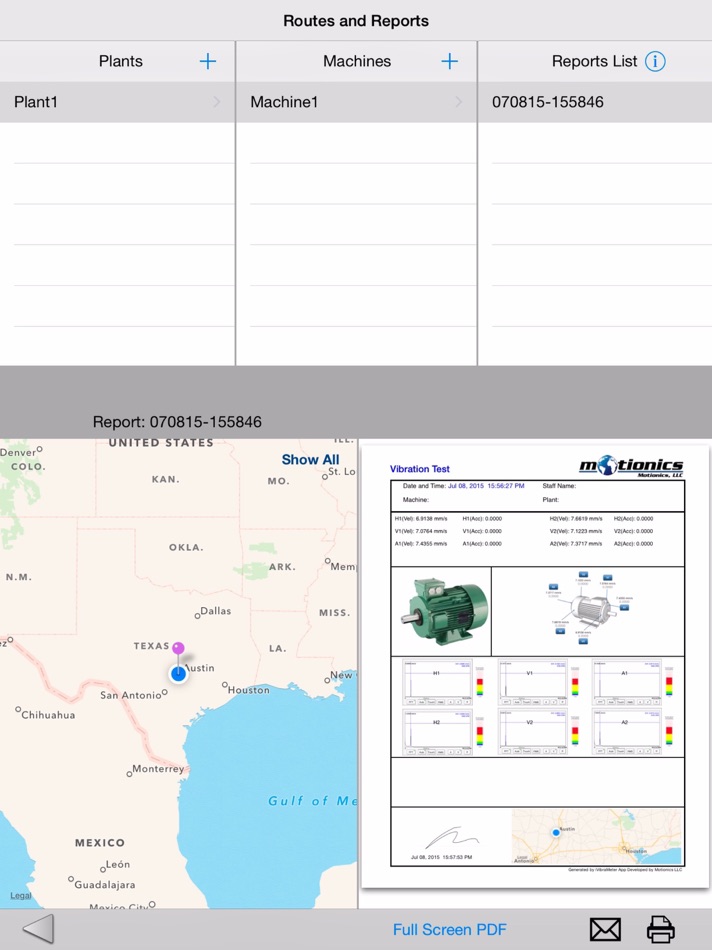Tap Guadalajara label on map
The image size is (712, 950).
coord(105,885)
